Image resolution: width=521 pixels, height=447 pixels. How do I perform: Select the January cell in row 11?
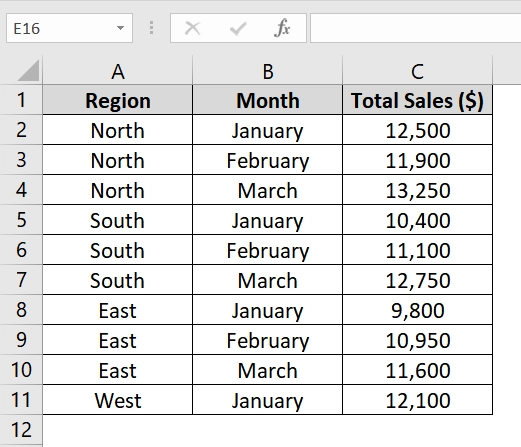coord(268,400)
